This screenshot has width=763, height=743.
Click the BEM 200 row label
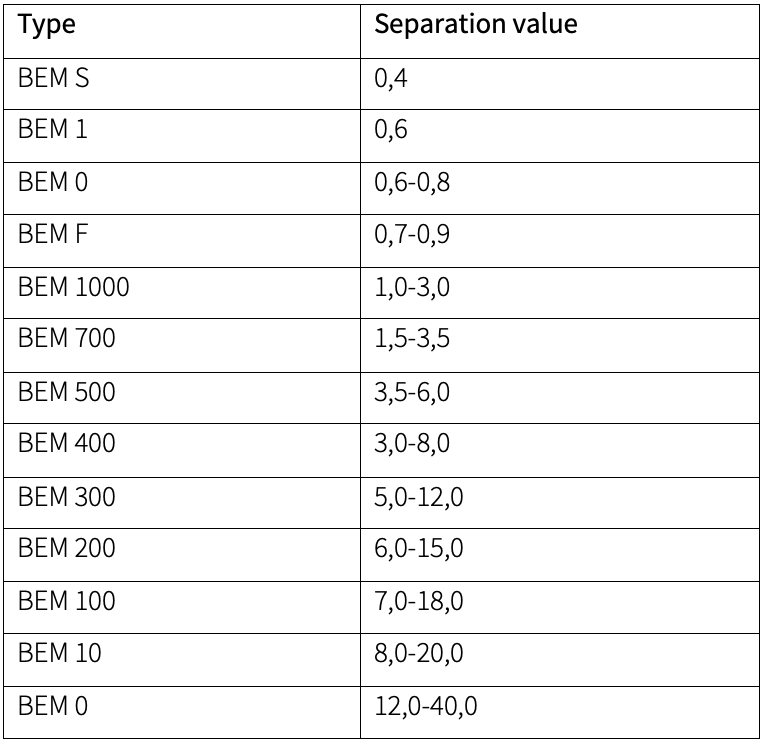[x=67, y=548]
